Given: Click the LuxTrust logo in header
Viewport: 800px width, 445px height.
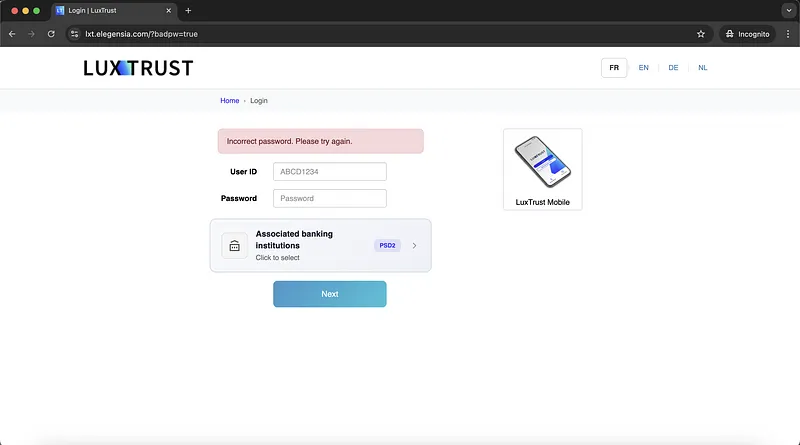Looking at the screenshot, I should click(x=138, y=68).
